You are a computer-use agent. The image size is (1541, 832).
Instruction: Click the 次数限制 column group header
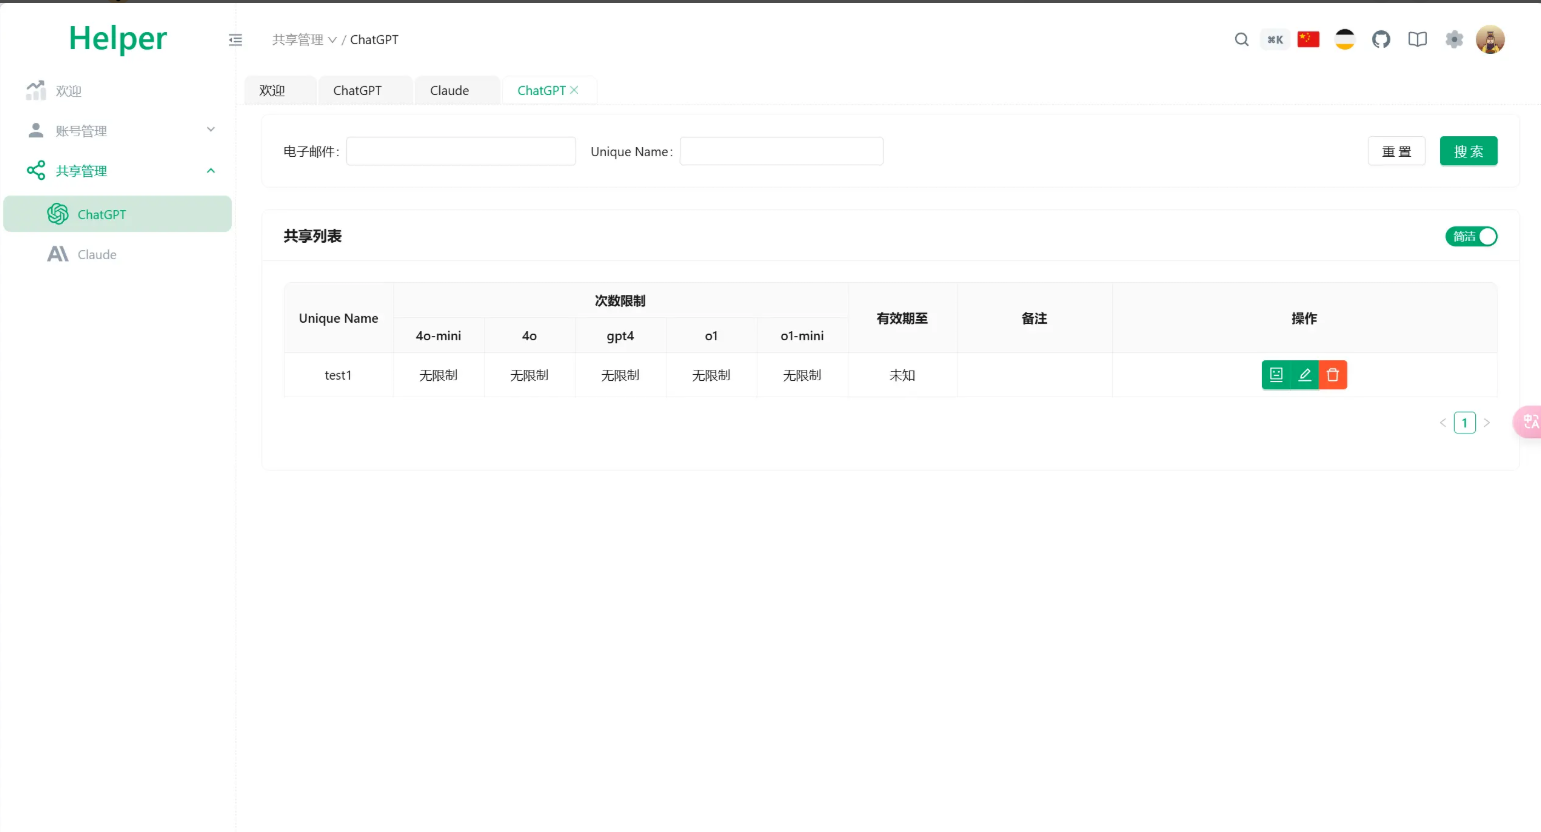point(620,300)
